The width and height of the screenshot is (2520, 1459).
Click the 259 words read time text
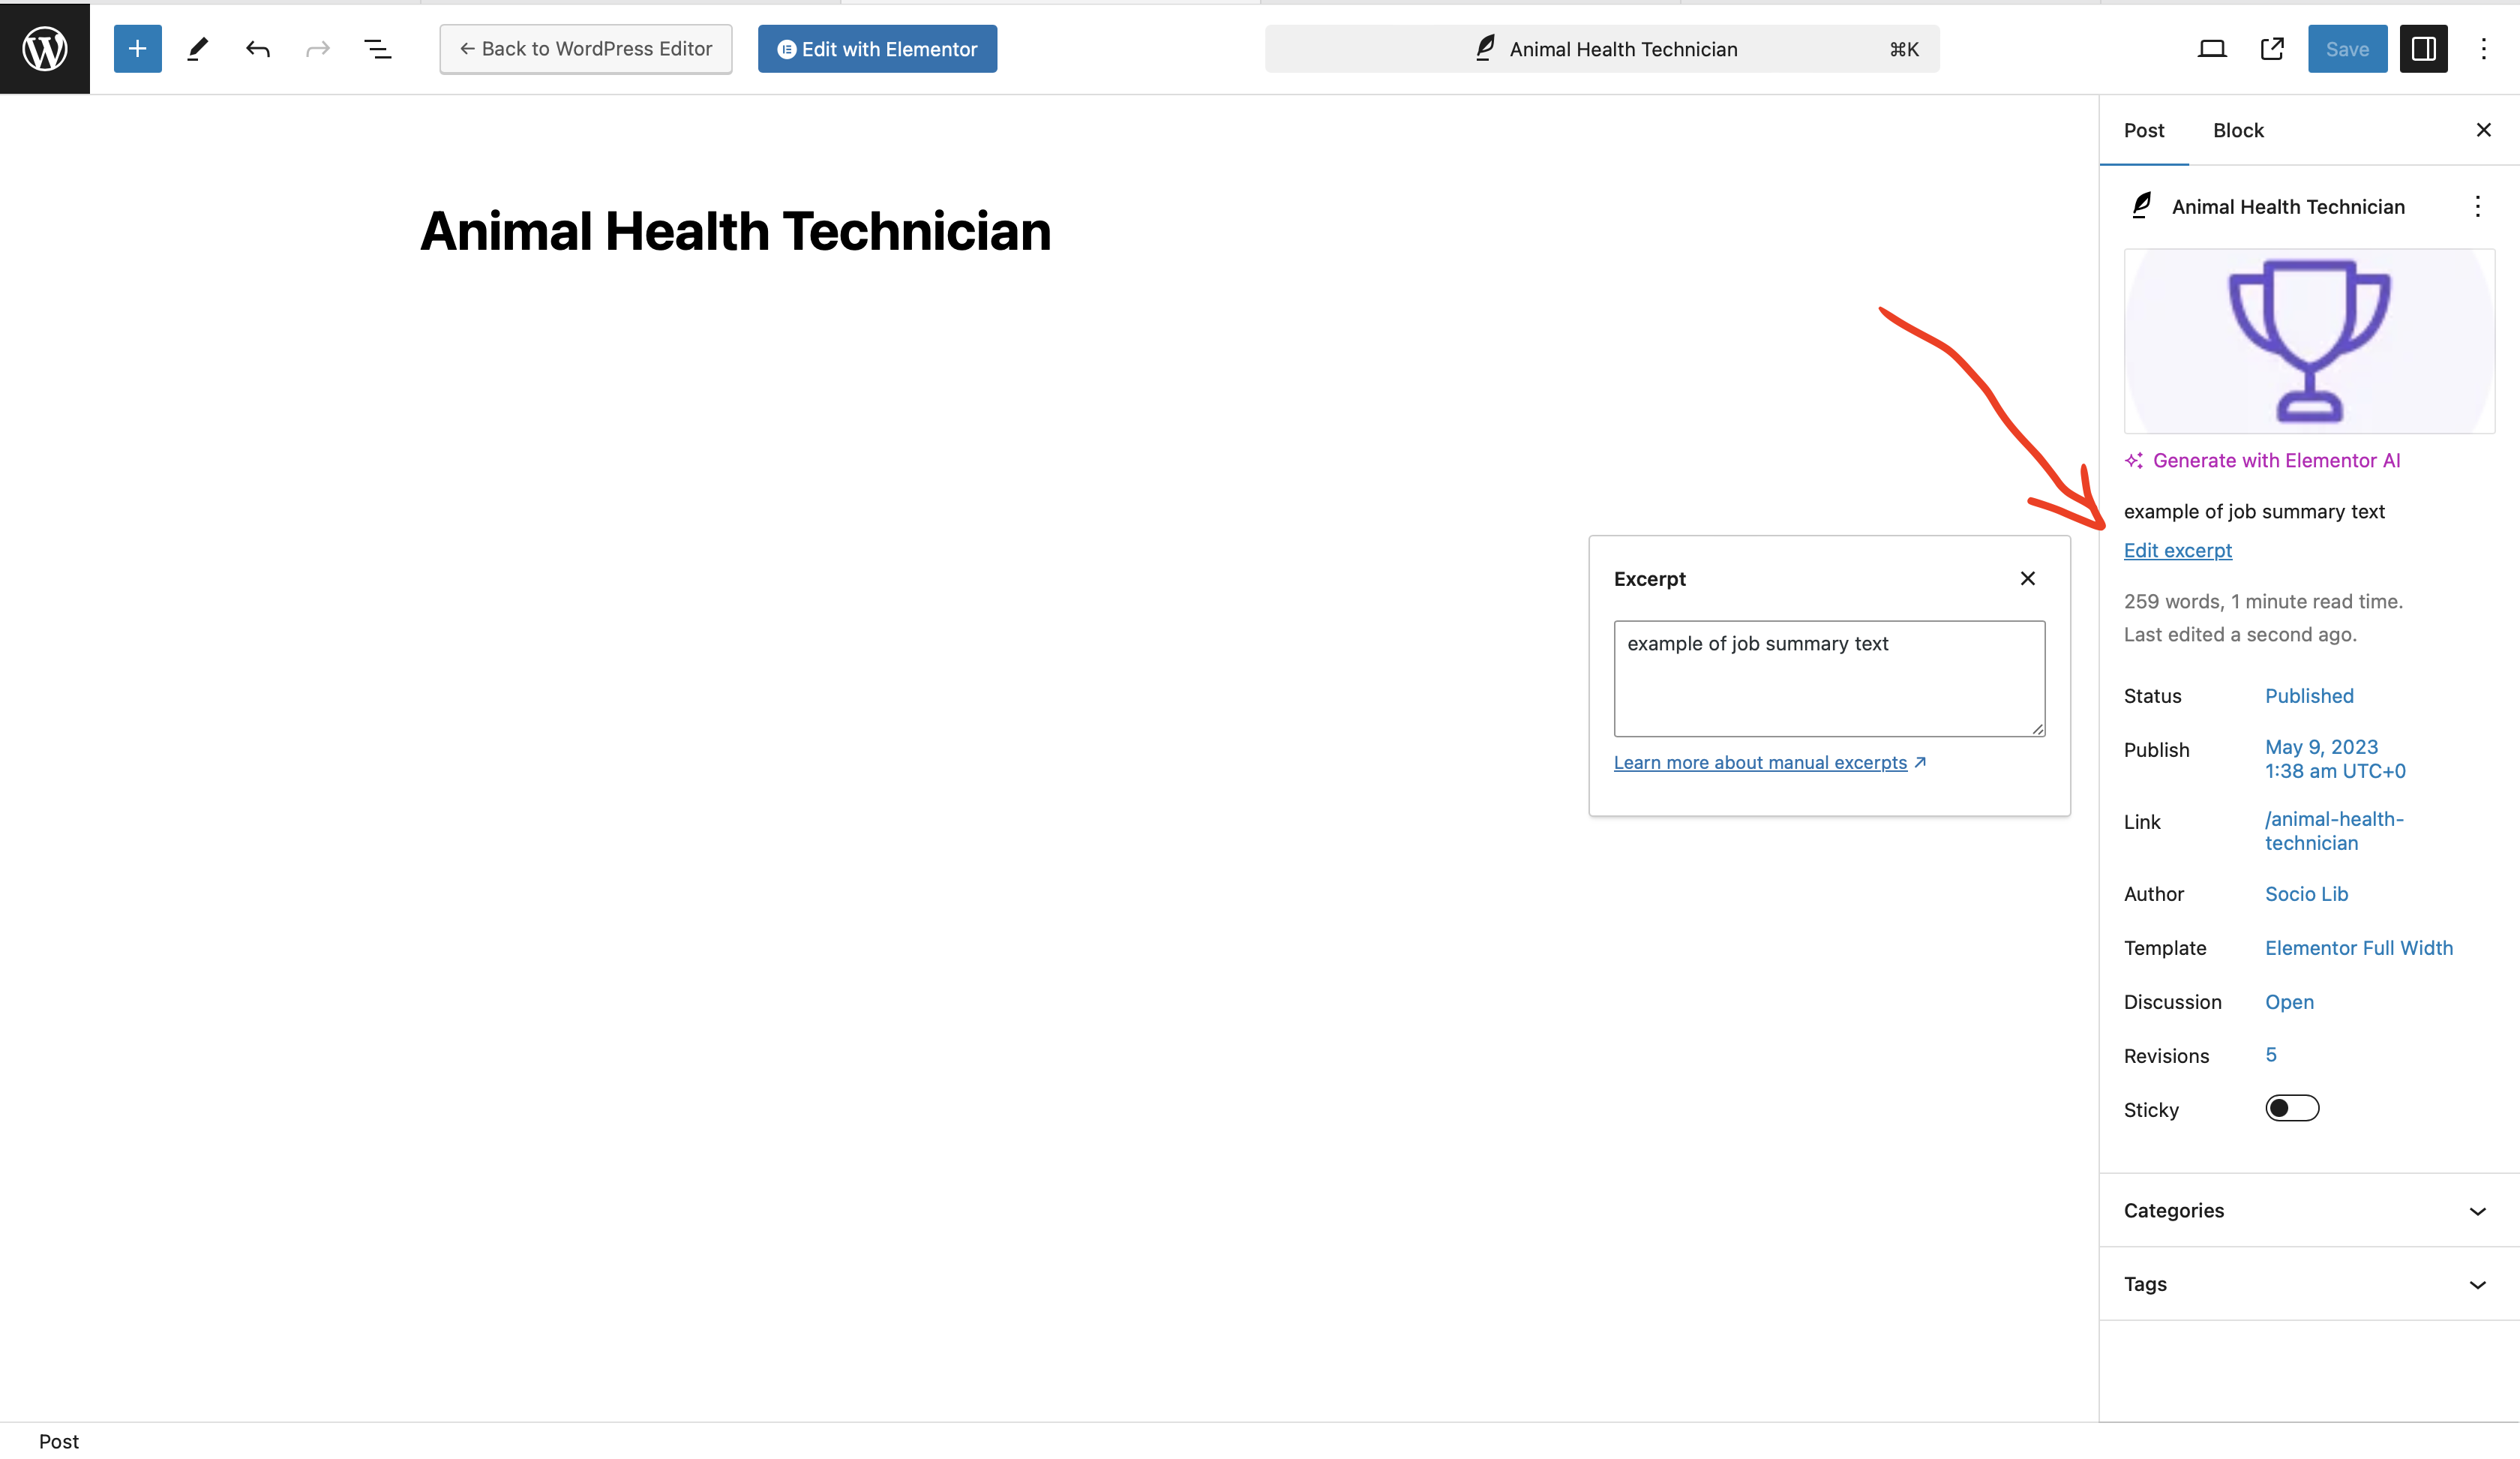tap(2263, 601)
